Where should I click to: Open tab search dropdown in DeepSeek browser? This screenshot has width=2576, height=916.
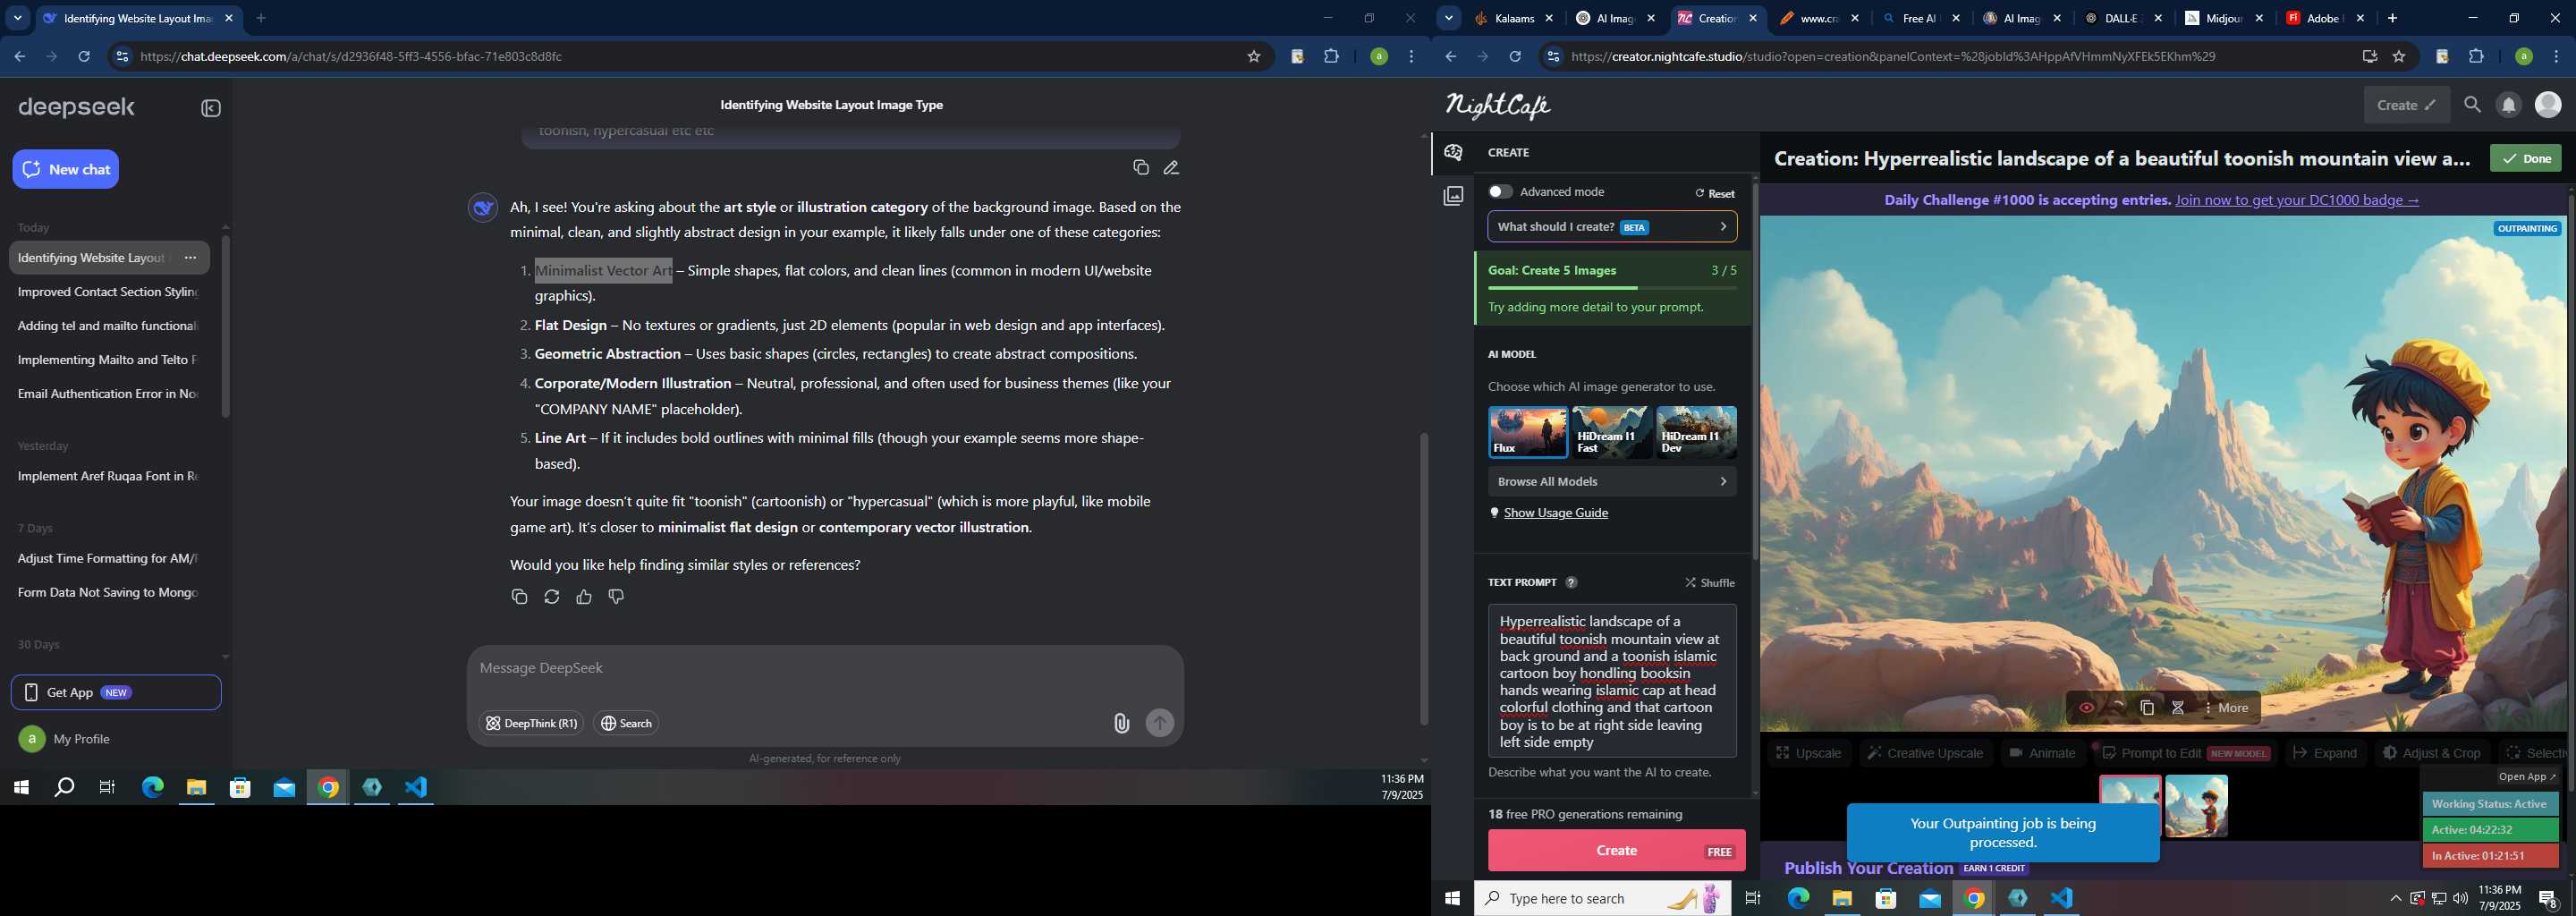(17, 18)
